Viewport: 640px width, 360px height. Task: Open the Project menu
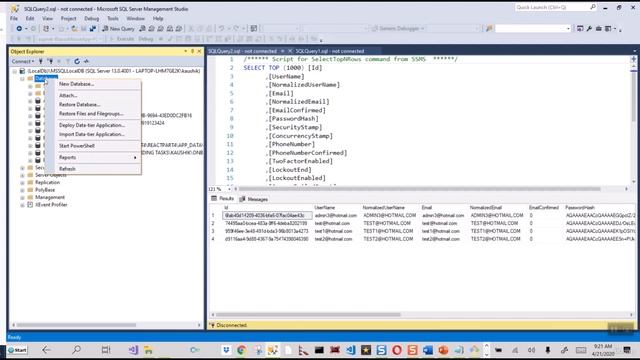click(69, 18)
